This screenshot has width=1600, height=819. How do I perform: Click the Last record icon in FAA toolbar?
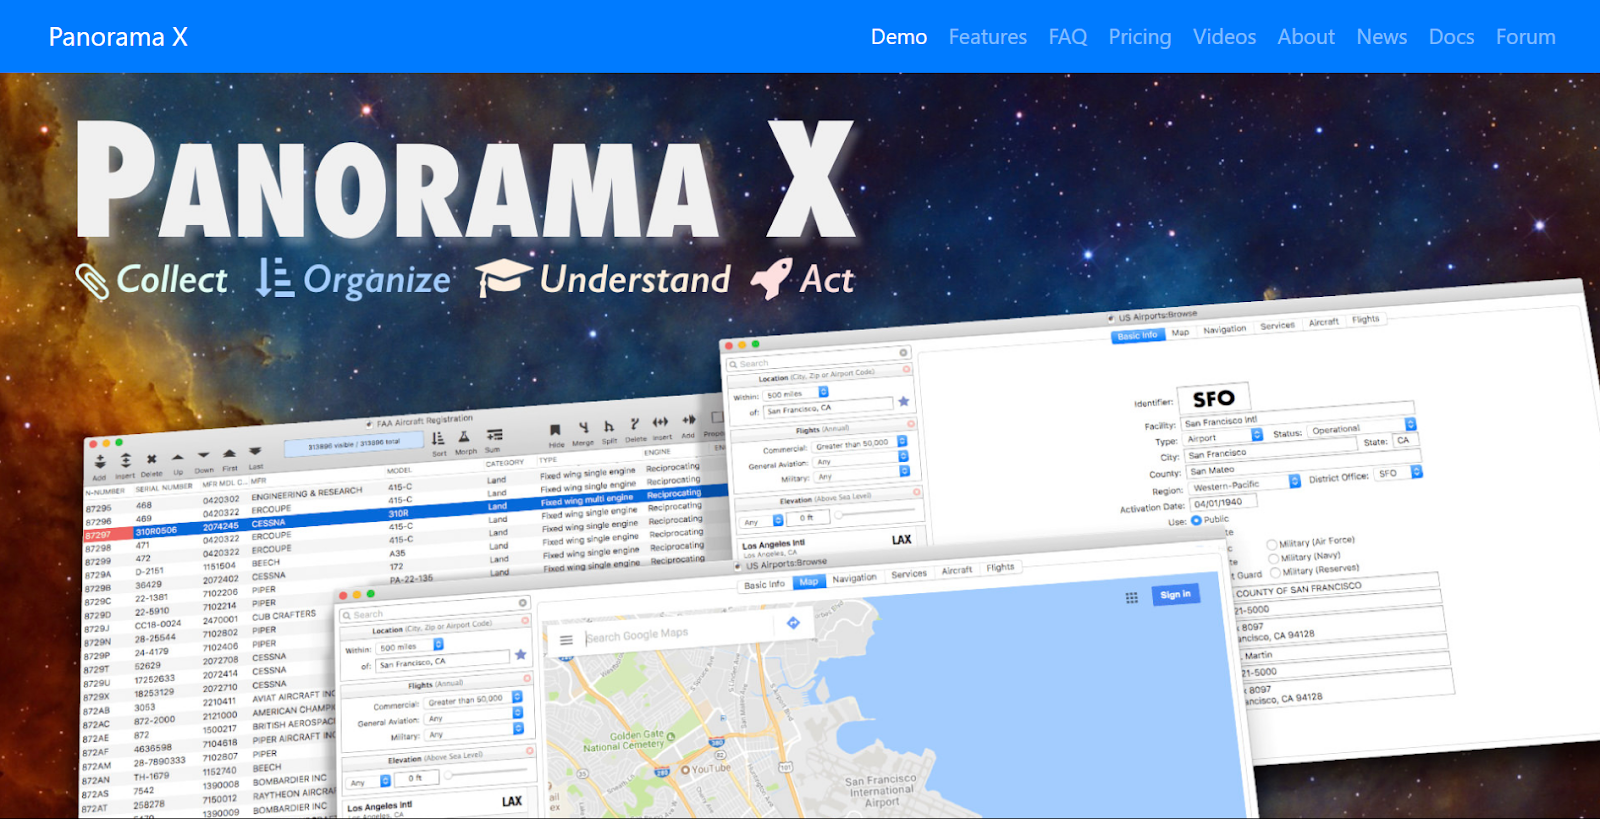(x=256, y=451)
